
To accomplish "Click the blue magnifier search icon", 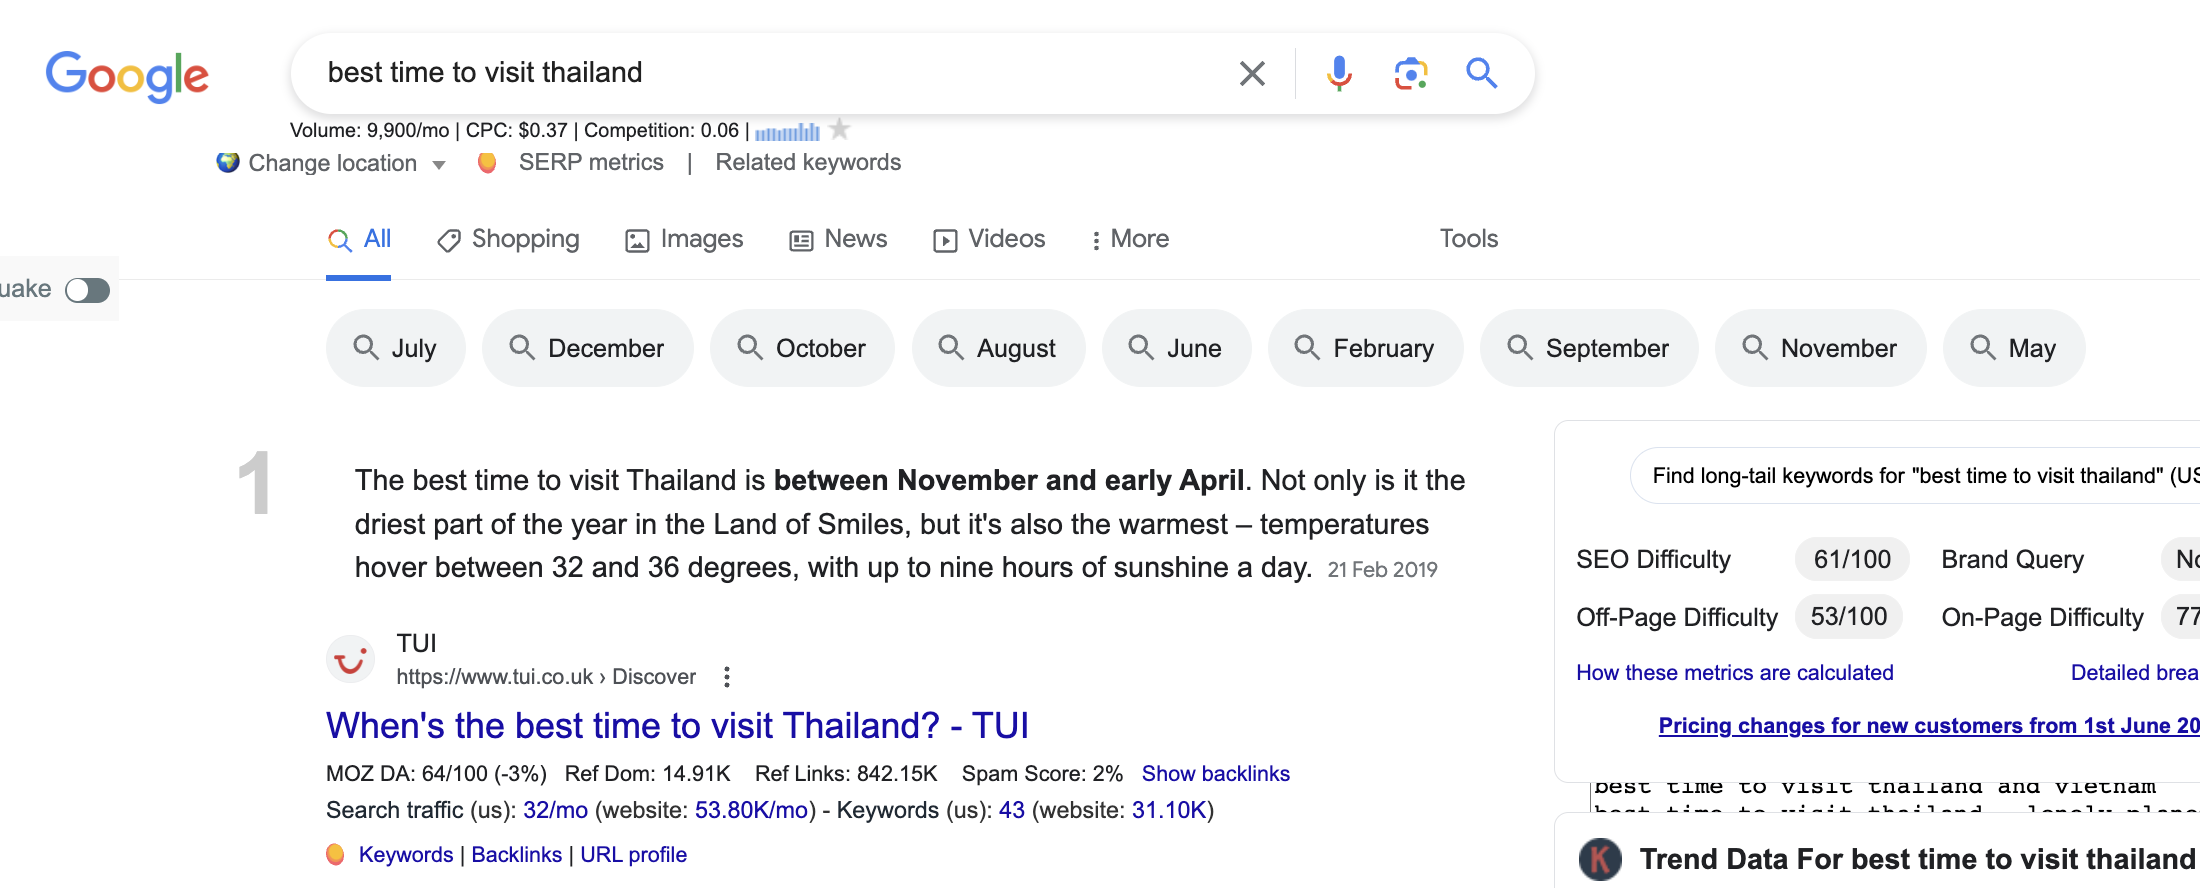I will [x=1481, y=73].
